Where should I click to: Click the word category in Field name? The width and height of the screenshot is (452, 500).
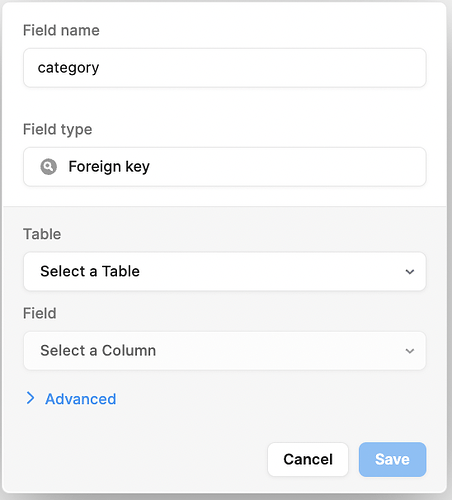[68, 68]
